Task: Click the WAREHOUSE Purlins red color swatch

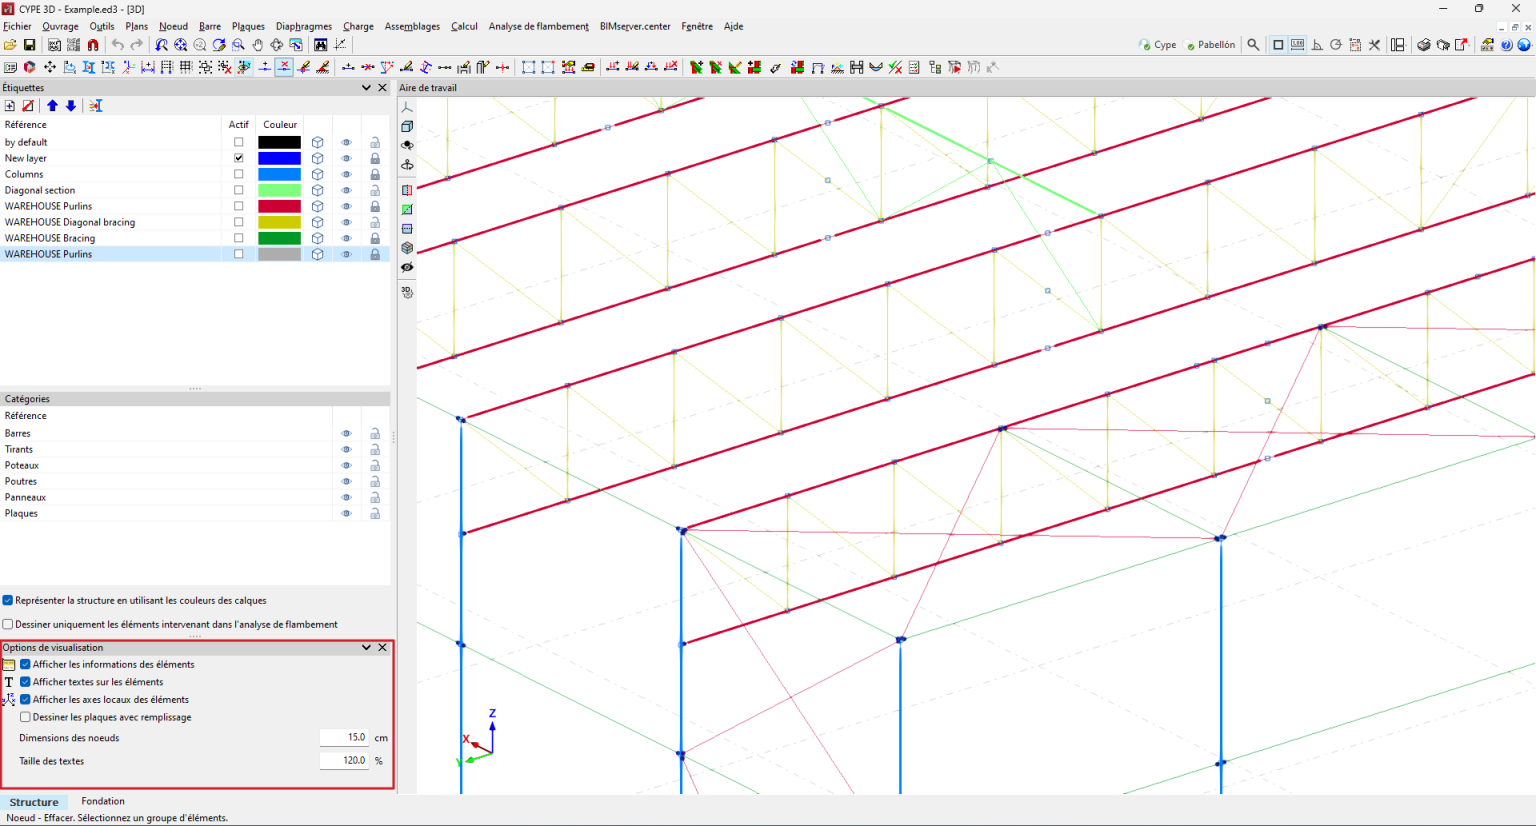Action: (x=279, y=206)
